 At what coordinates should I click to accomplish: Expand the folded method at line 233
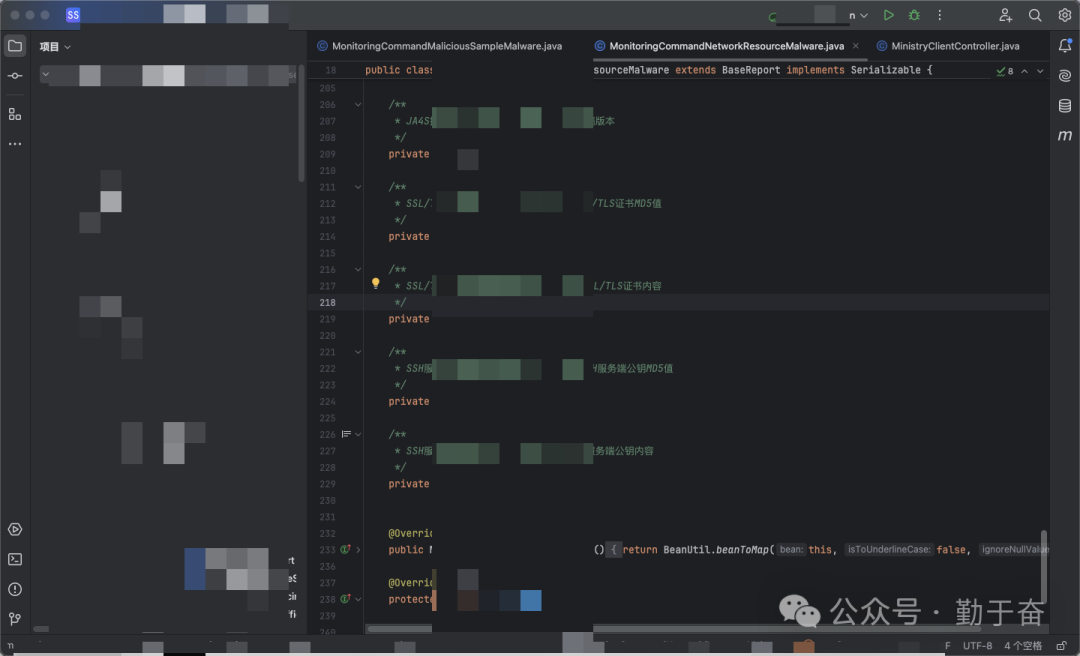point(358,550)
